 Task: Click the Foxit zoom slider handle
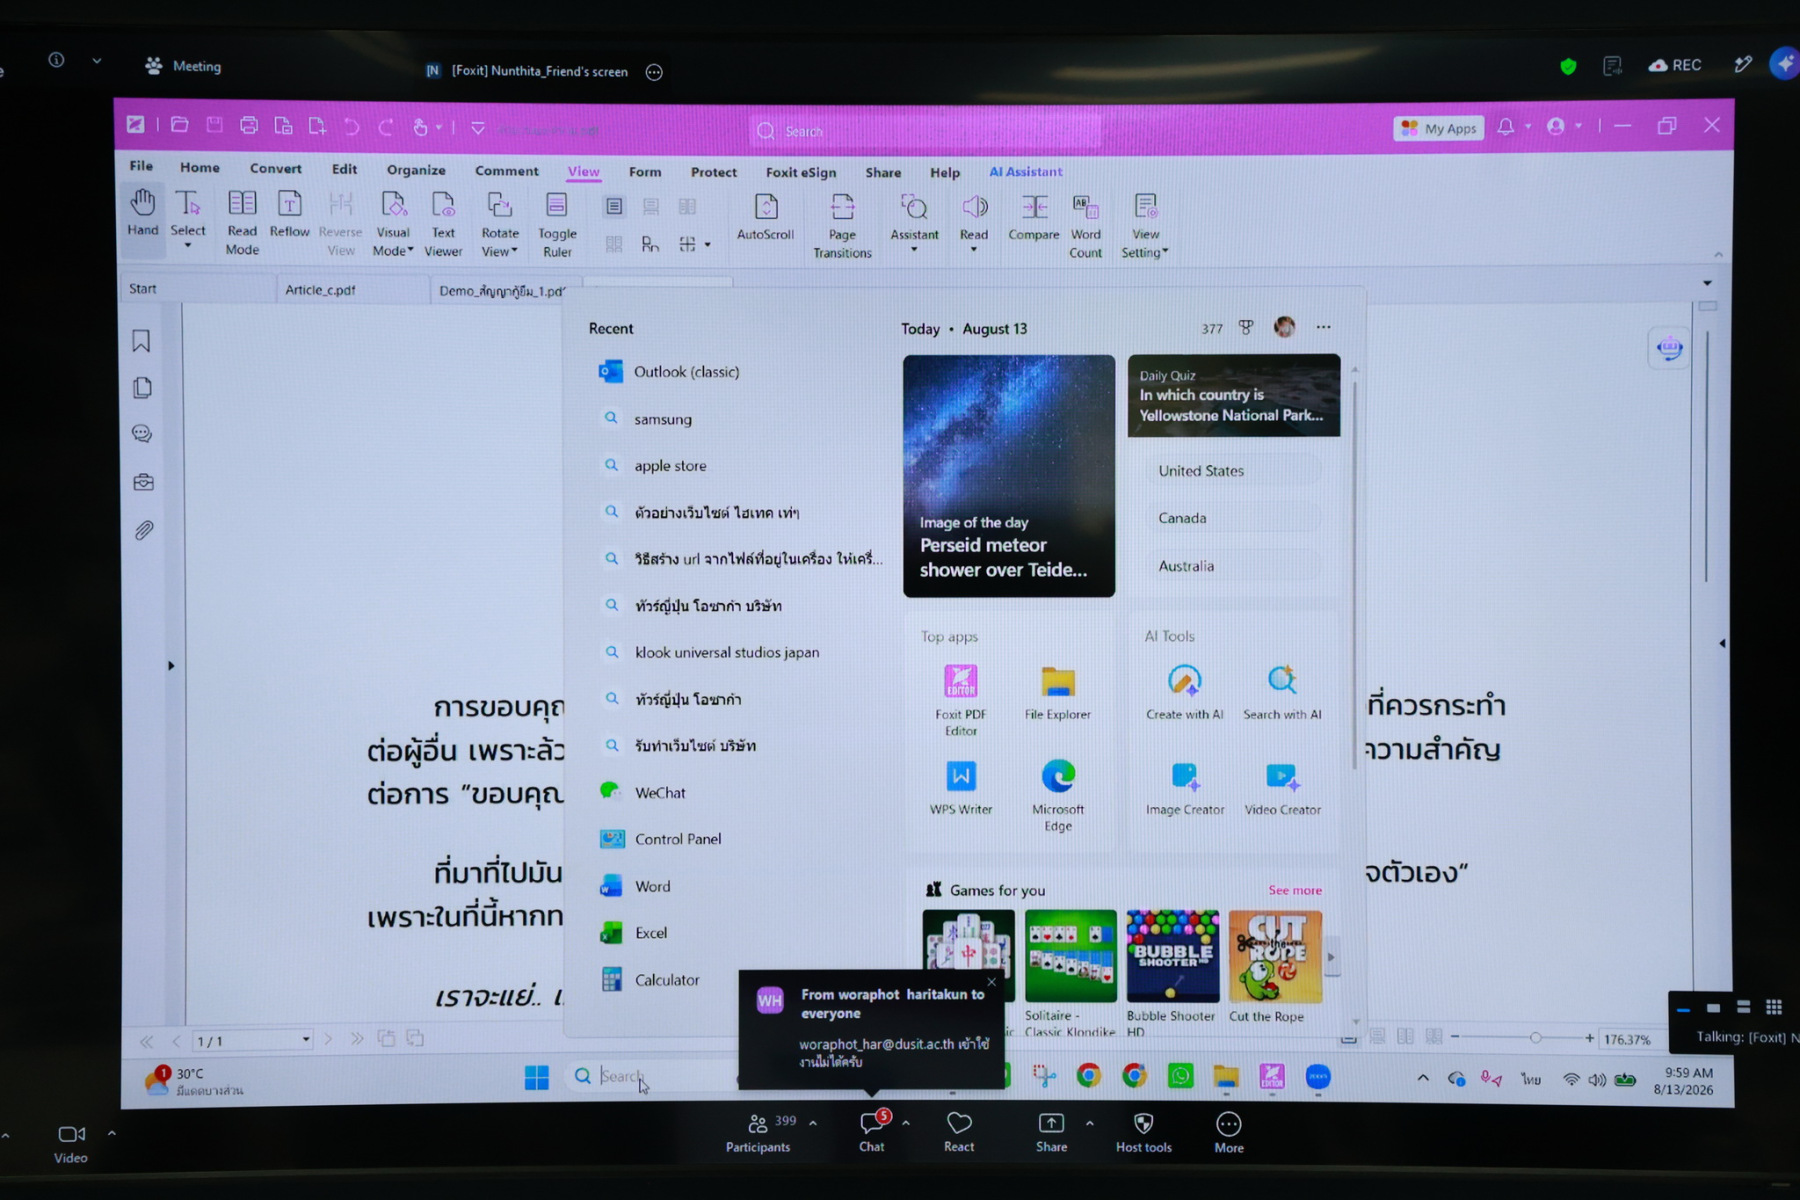click(x=1535, y=1038)
